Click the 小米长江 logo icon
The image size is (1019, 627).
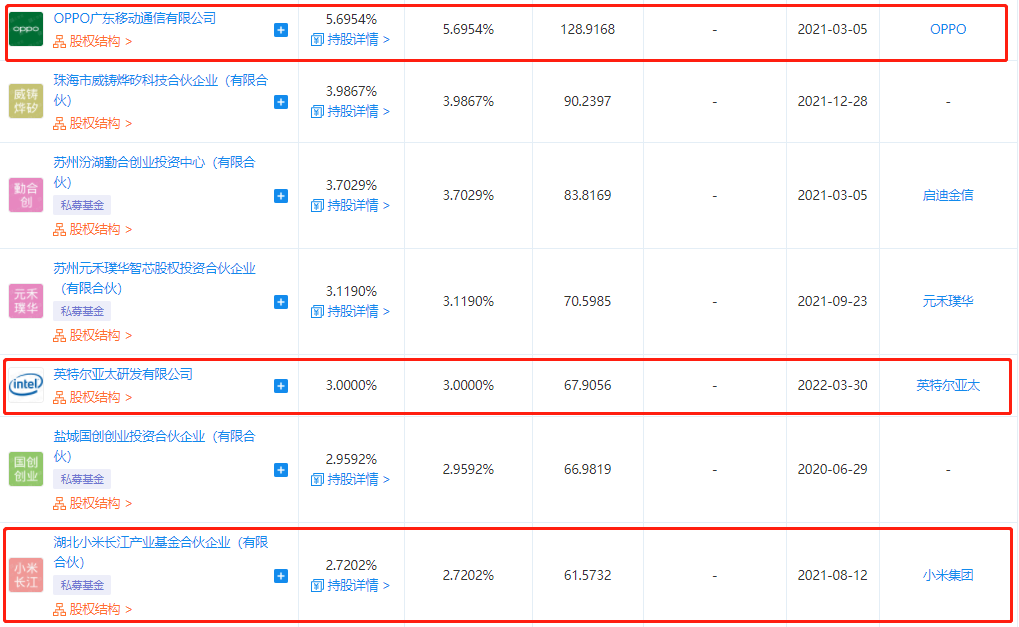26,575
